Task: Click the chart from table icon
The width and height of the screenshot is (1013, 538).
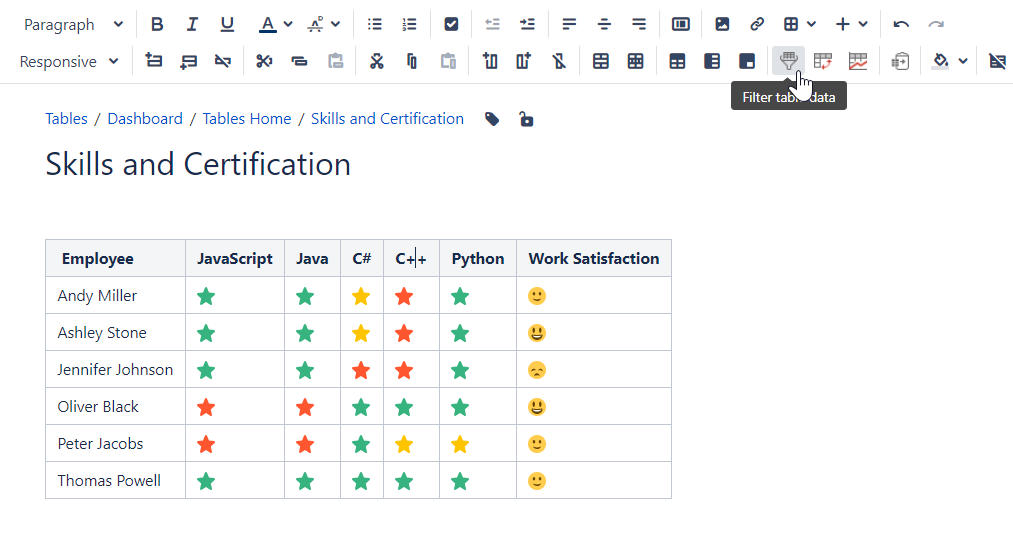Action: click(x=857, y=62)
